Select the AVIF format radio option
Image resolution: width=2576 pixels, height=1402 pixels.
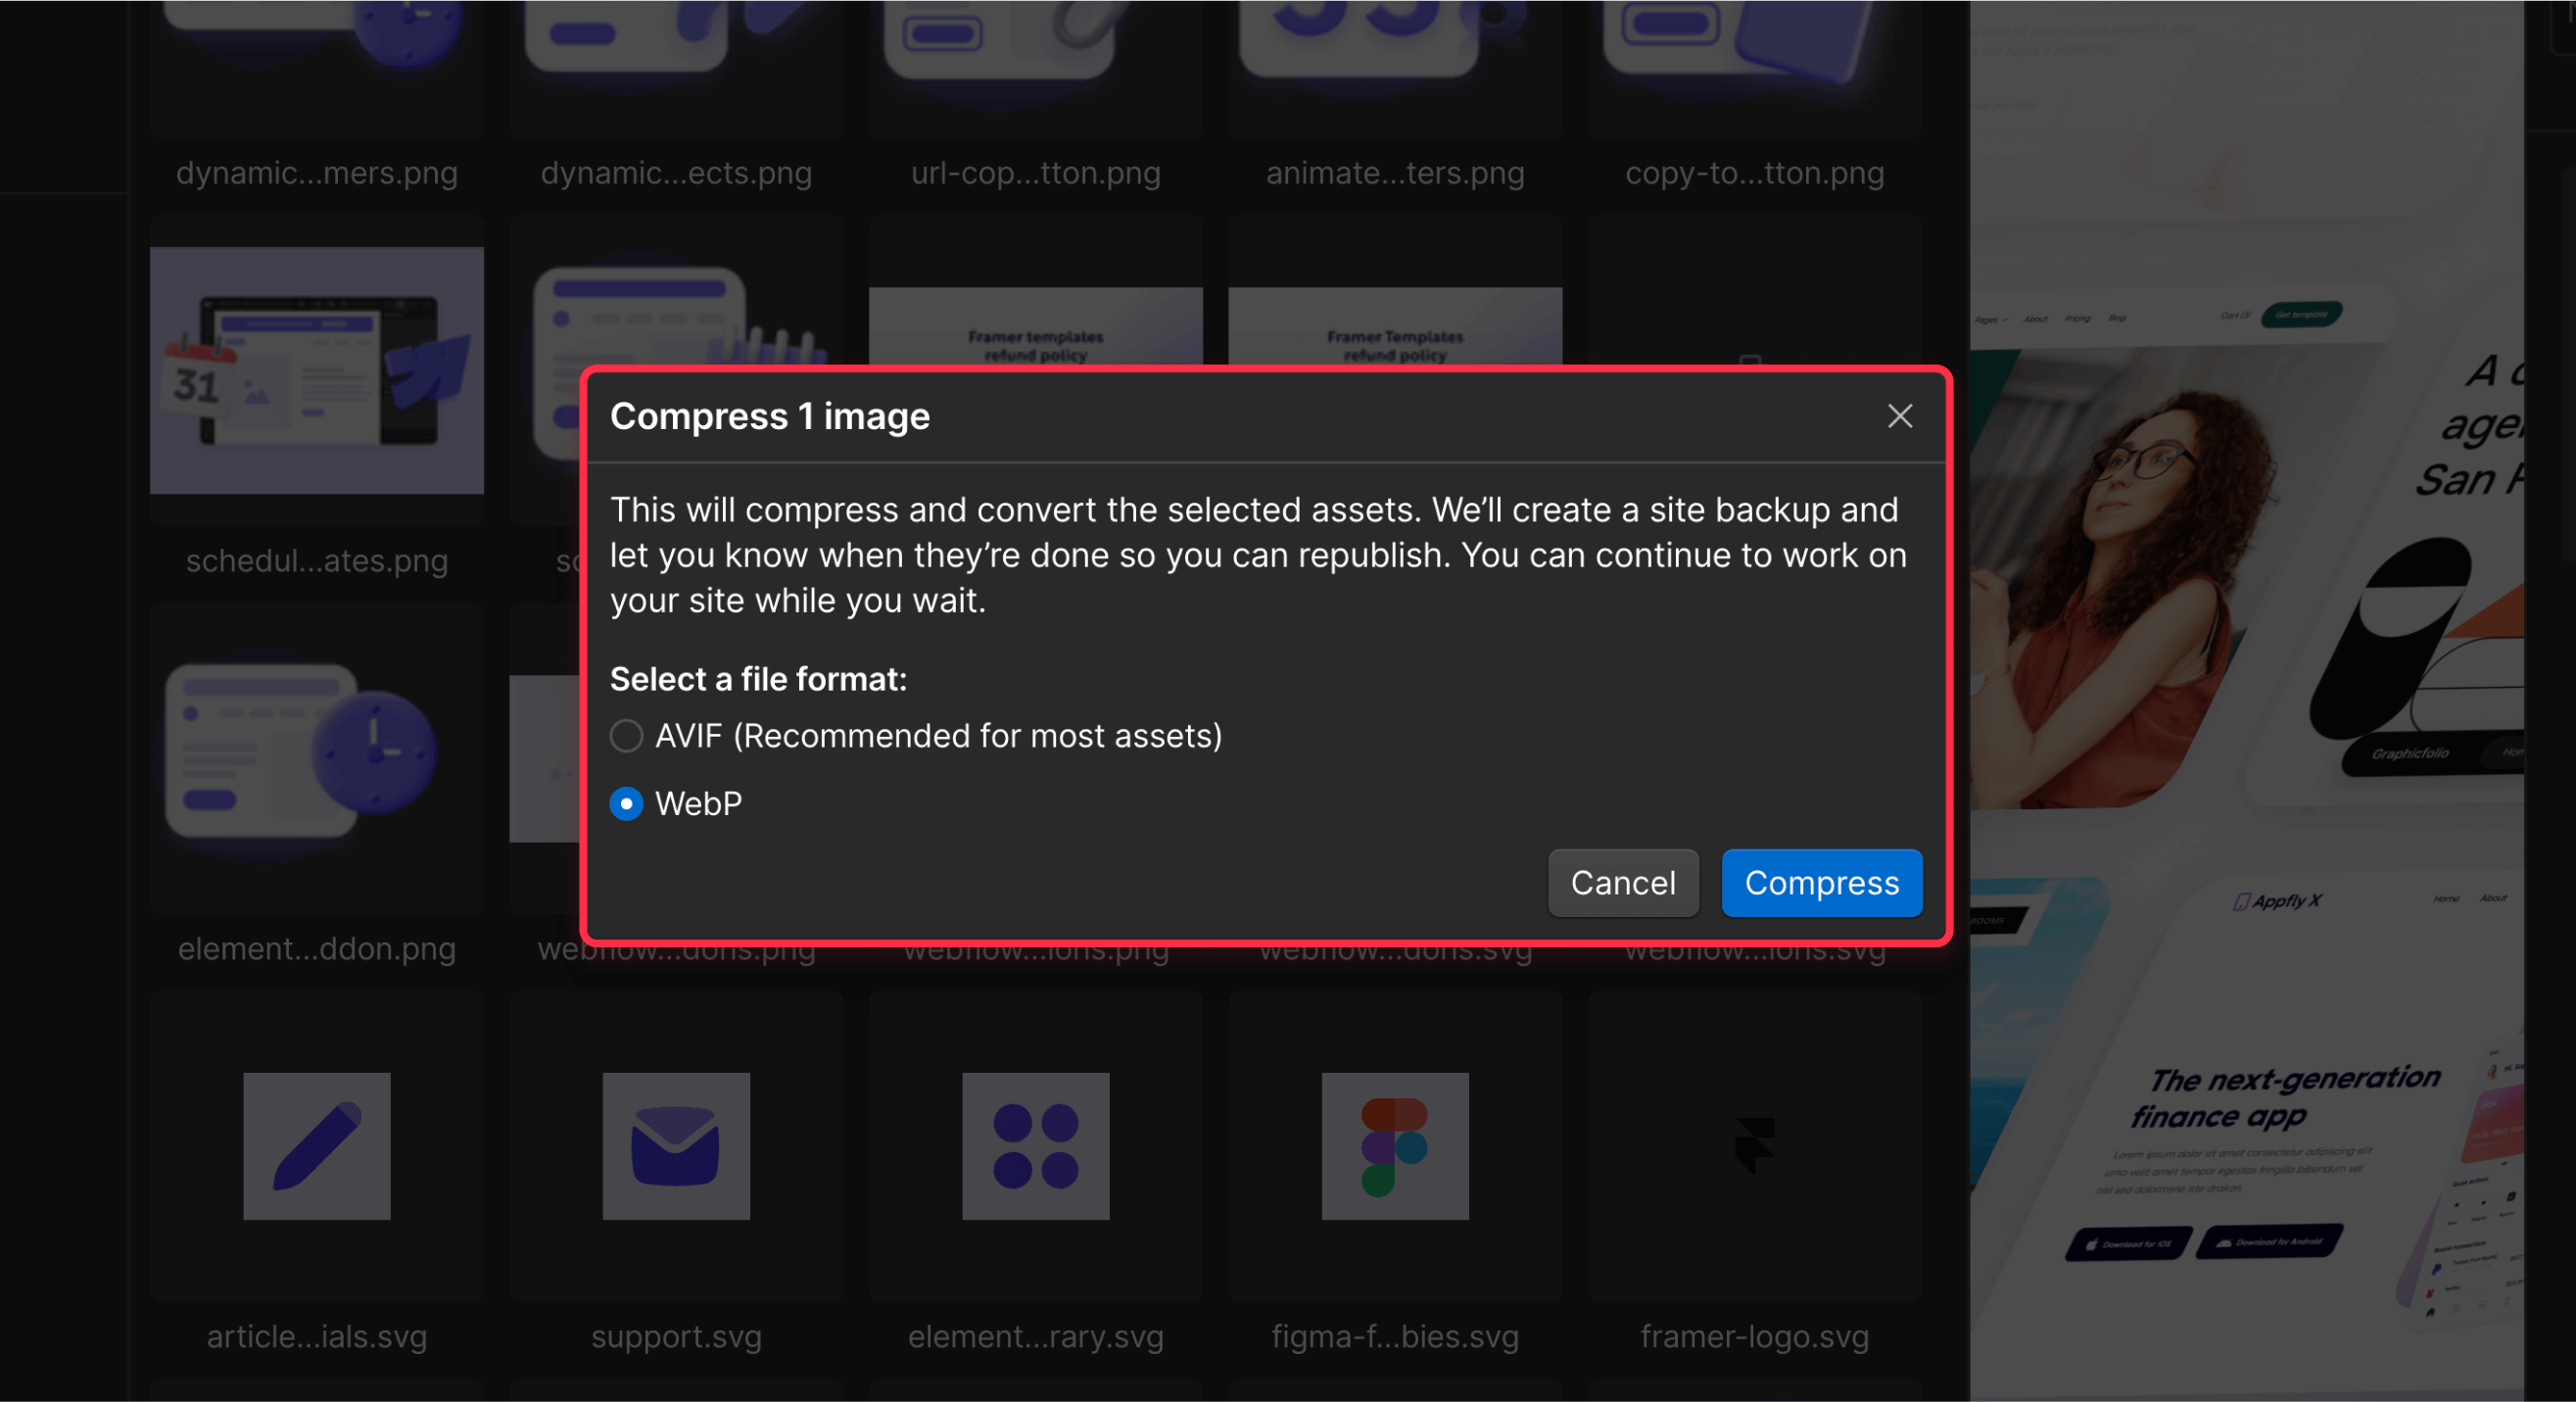click(626, 736)
